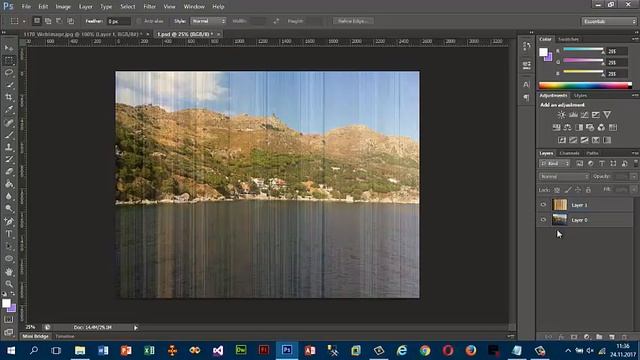Select the Move tool
This screenshot has width=640, height=360.
[9, 48]
